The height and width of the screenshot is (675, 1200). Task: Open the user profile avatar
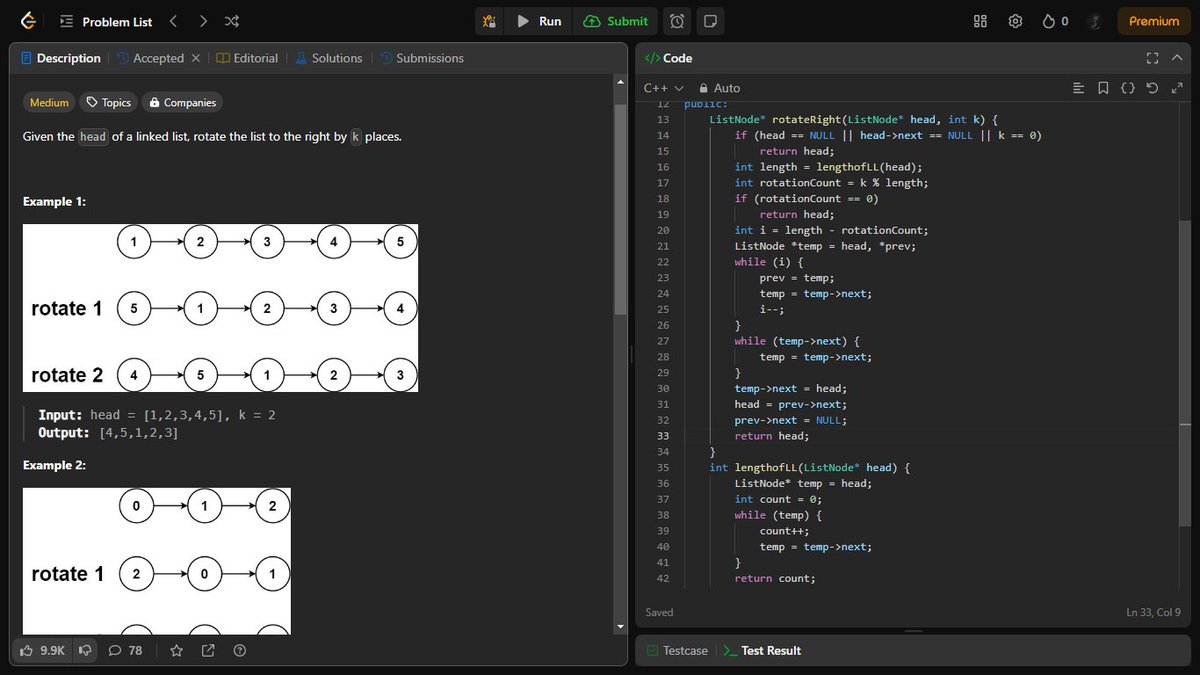(x=1095, y=21)
